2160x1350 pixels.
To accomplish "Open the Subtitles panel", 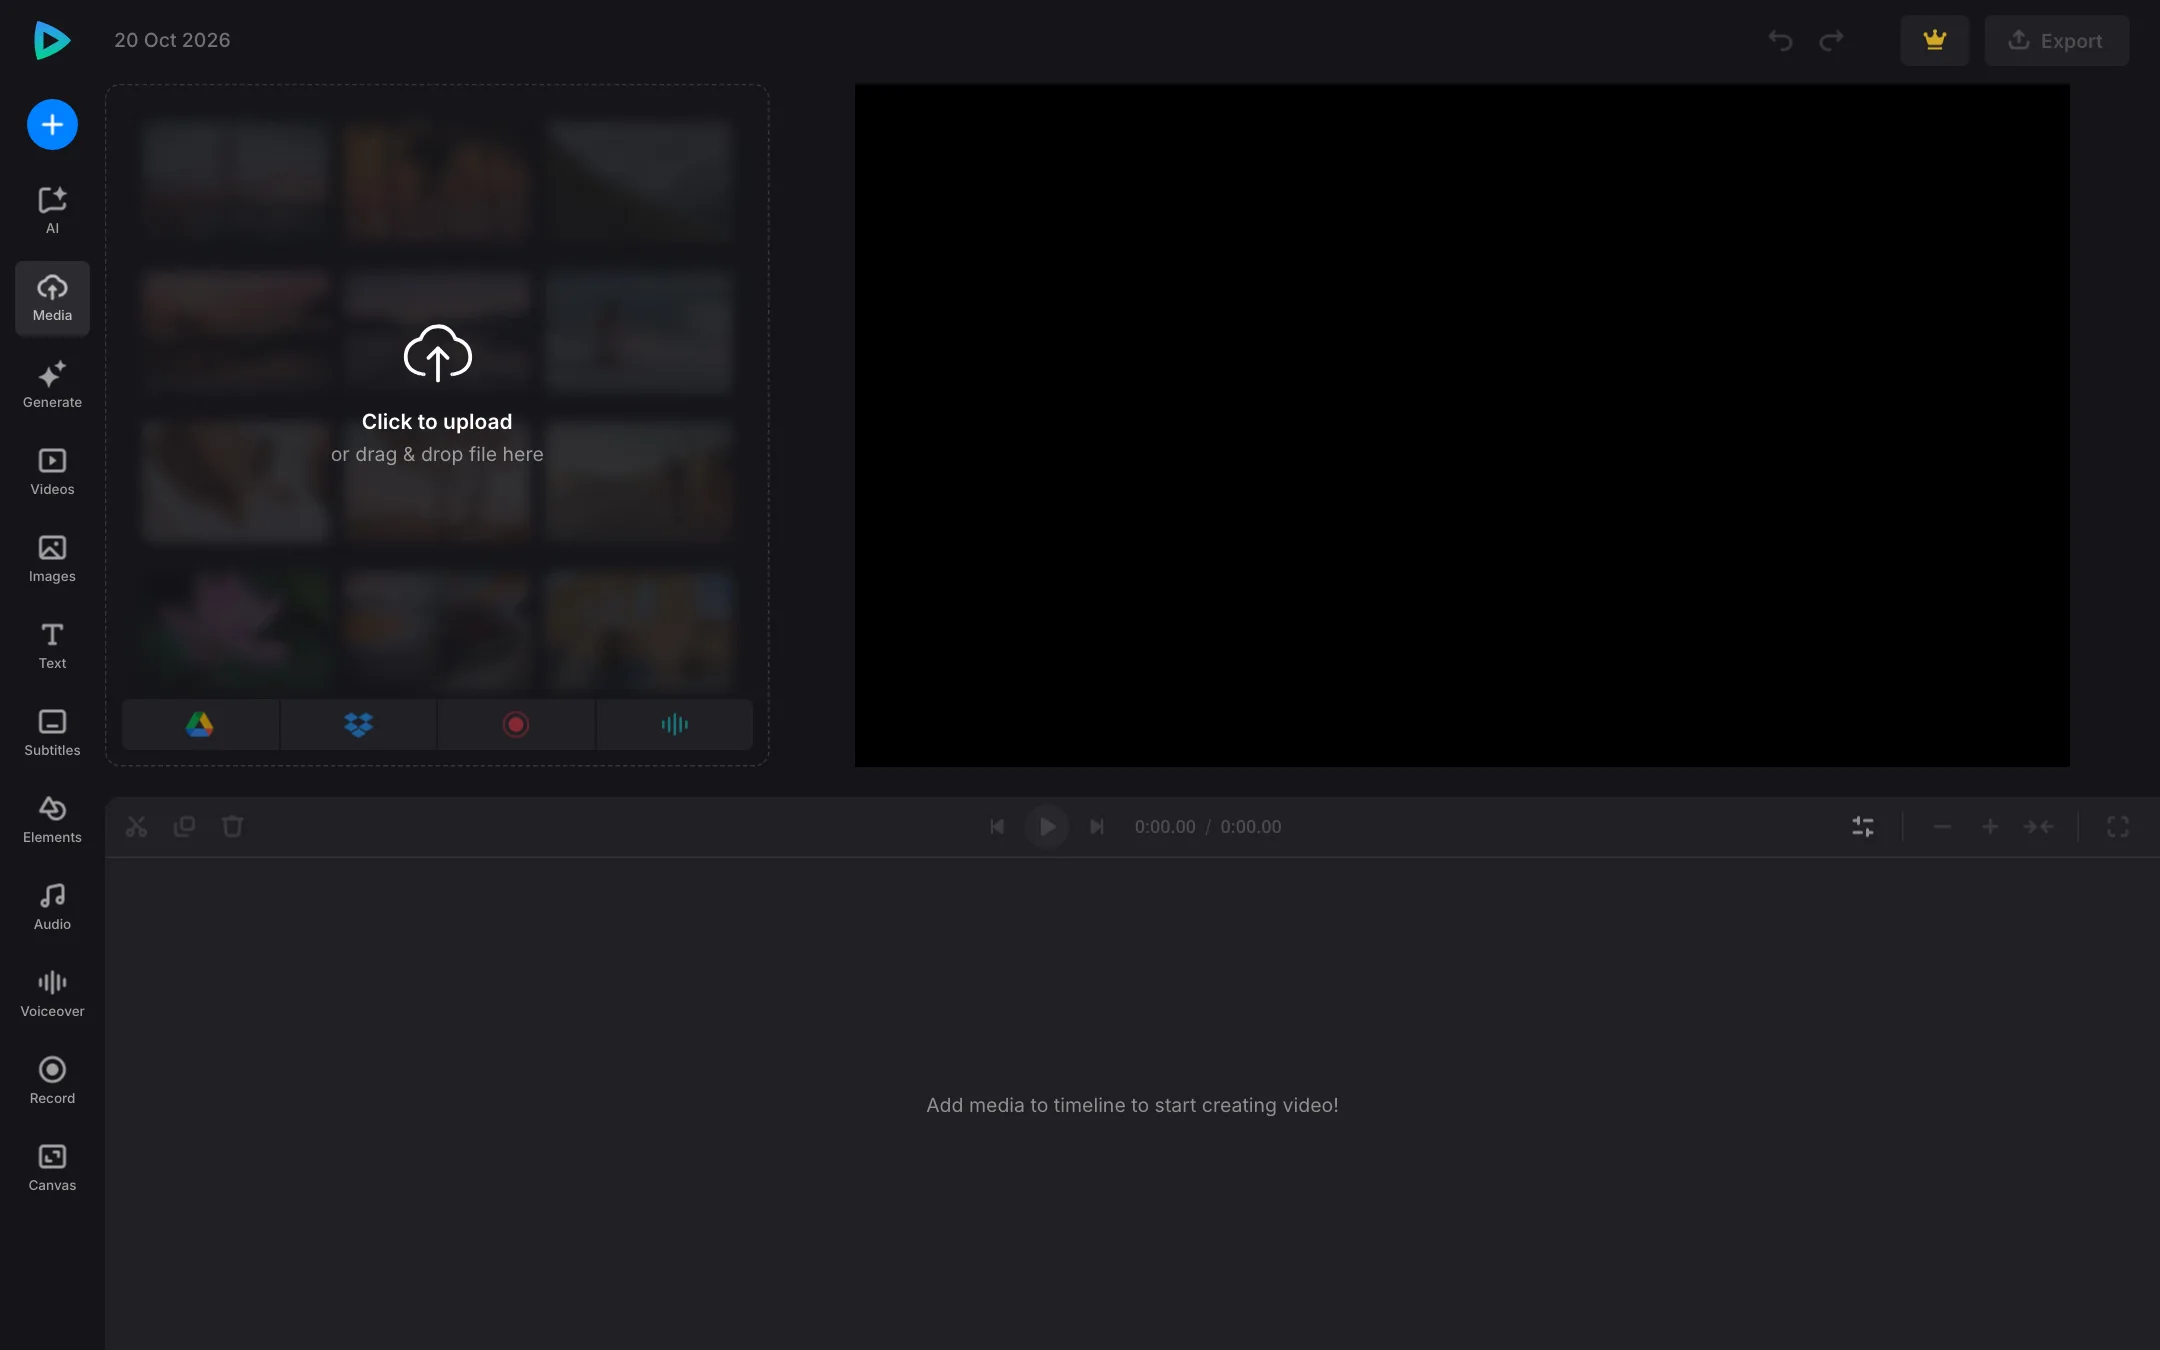I will click(52, 733).
